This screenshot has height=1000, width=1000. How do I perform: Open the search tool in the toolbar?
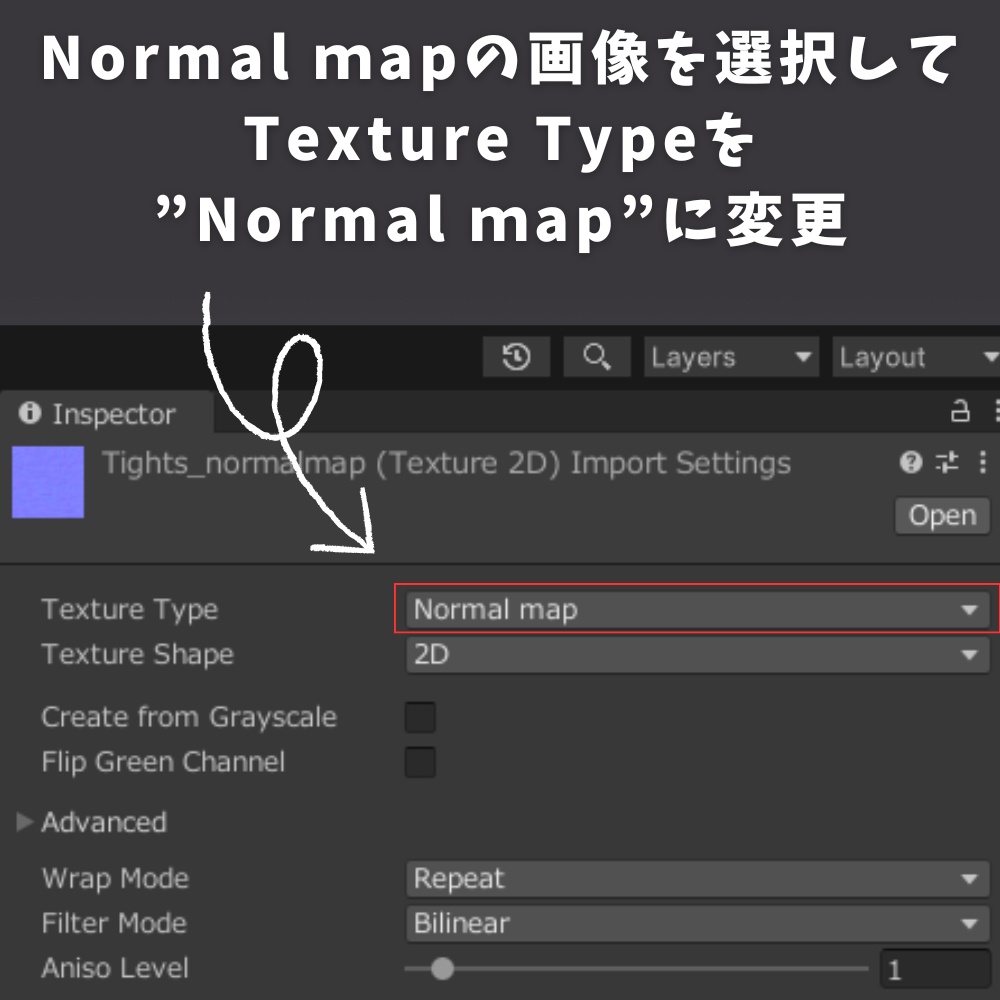pos(597,357)
